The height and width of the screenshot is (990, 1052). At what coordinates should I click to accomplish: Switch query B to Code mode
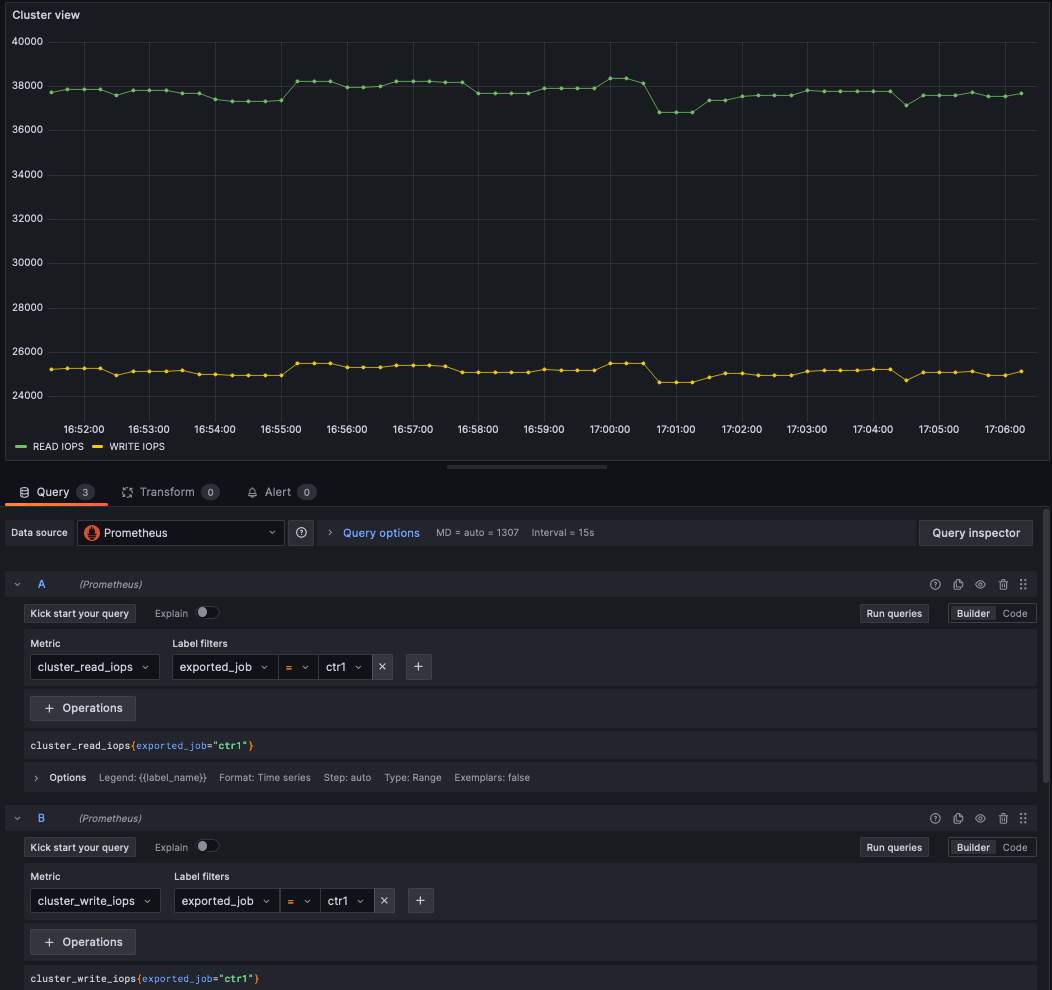click(x=1014, y=847)
